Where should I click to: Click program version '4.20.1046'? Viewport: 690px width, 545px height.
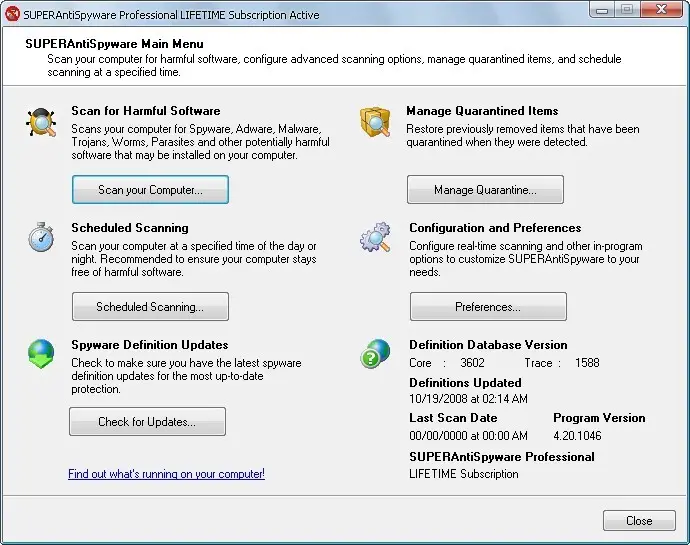pos(577,436)
